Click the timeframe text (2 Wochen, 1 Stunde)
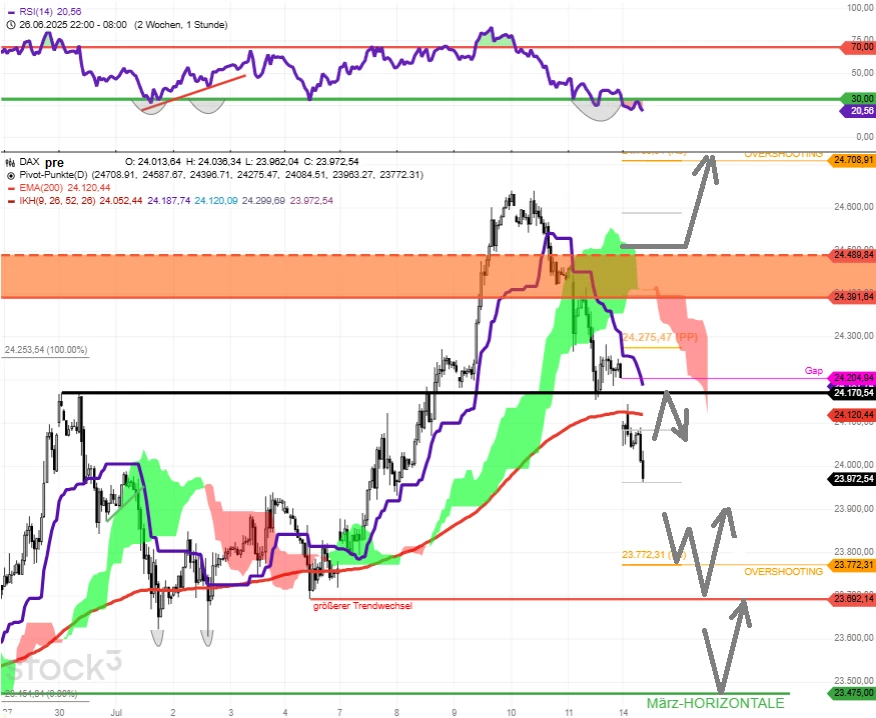Viewport: 876px width, 718px height. click(181, 25)
